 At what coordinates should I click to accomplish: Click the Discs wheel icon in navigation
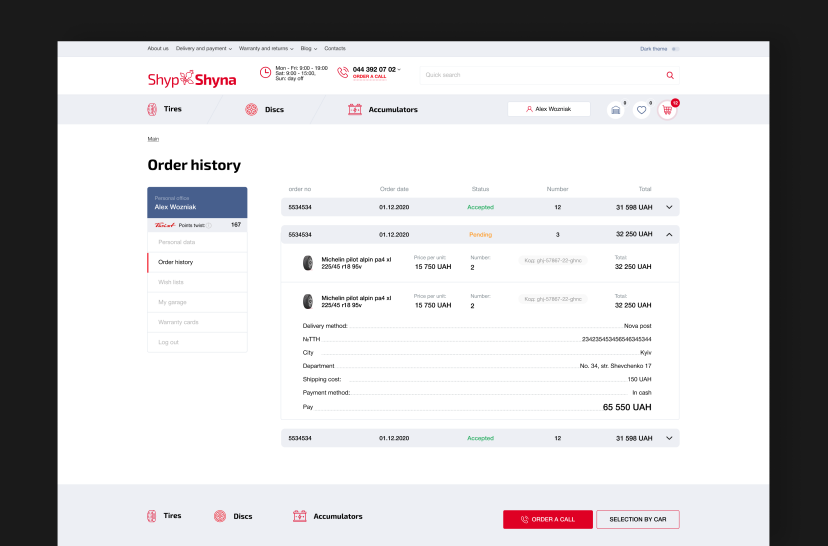point(251,109)
